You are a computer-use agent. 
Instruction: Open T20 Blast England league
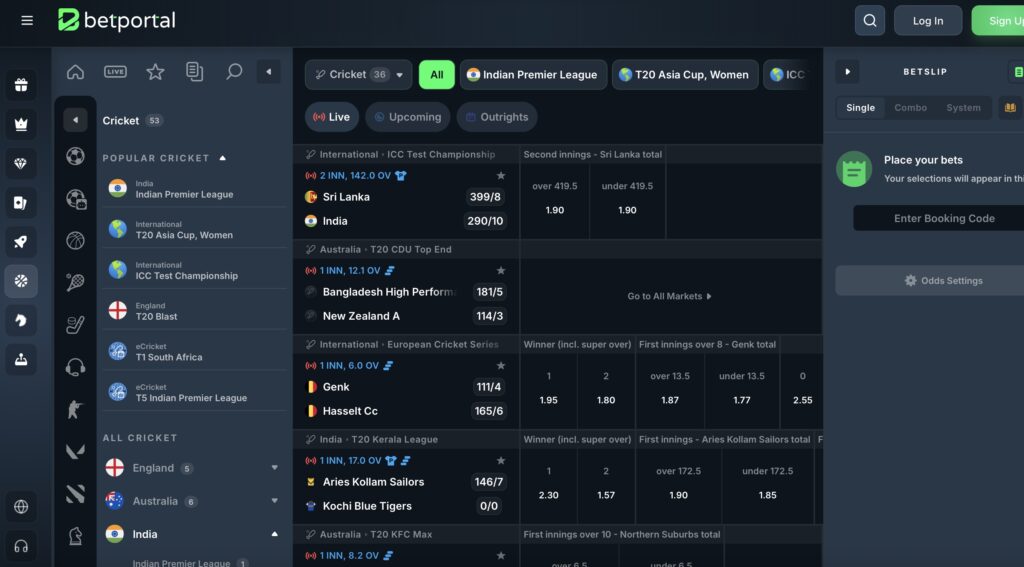194,311
